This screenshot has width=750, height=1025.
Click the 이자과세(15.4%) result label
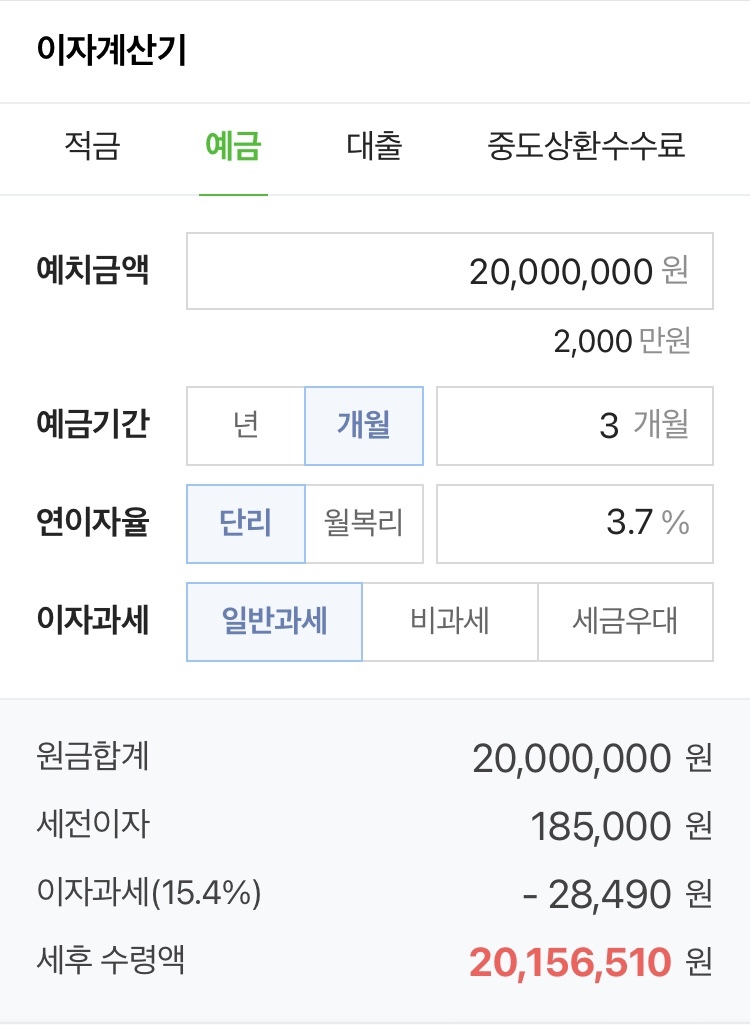tap(149, 892)
